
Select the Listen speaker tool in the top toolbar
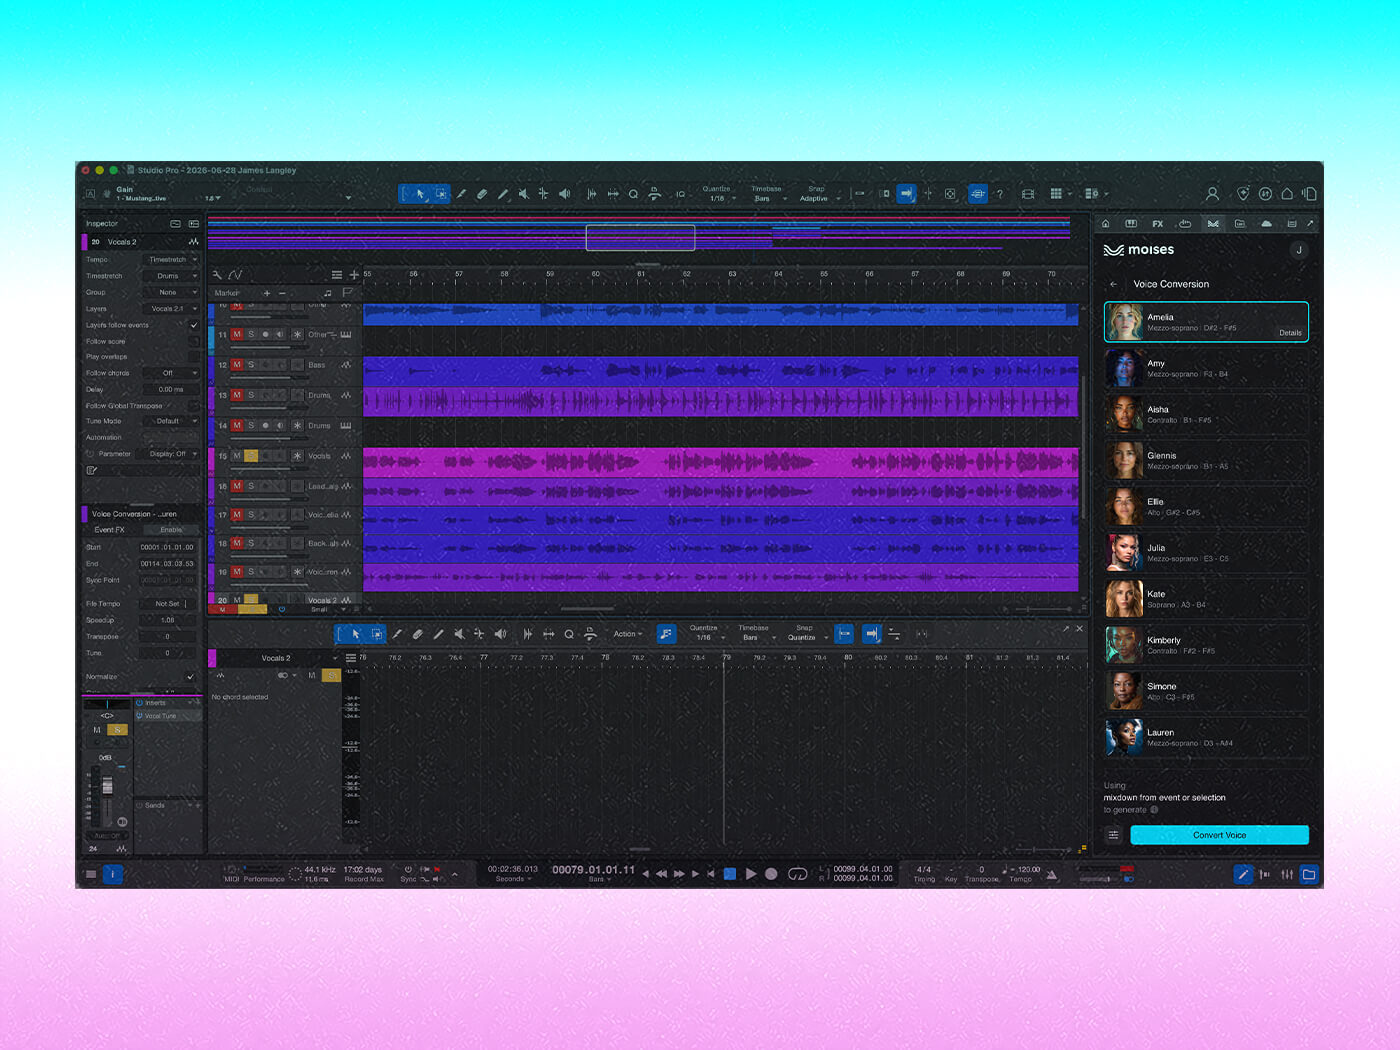pyautogui.click(x=564, y=194)
